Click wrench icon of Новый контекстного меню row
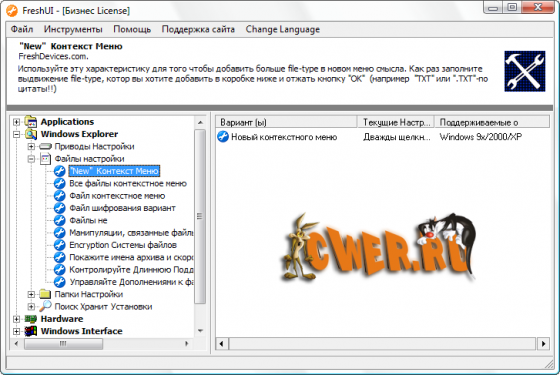The height and width of the screenshot is (375, 560). [223, 137]
